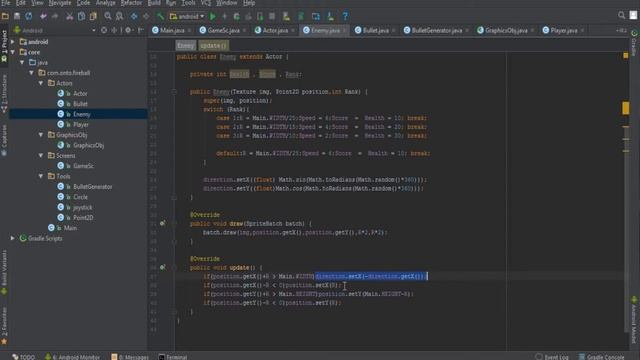Click the Redo toolbar icon
The height and width of the screenshot is (360, 640).
point(55,16)
